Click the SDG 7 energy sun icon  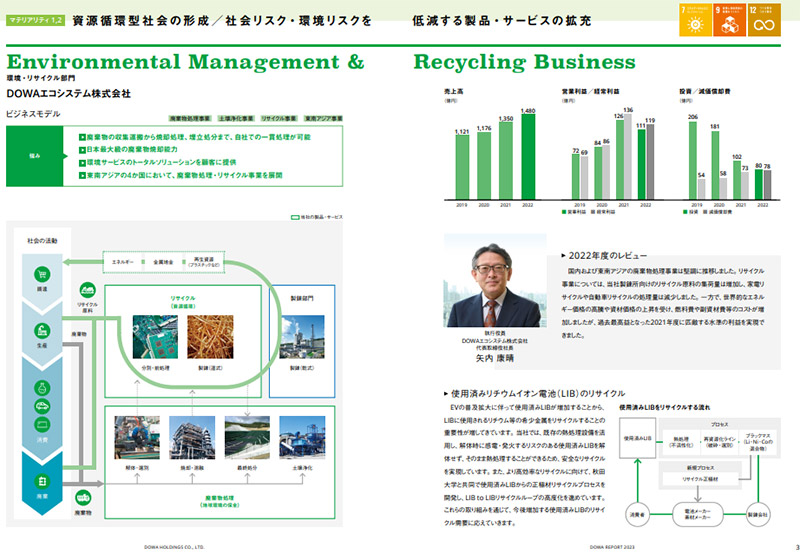pos(695,20)
